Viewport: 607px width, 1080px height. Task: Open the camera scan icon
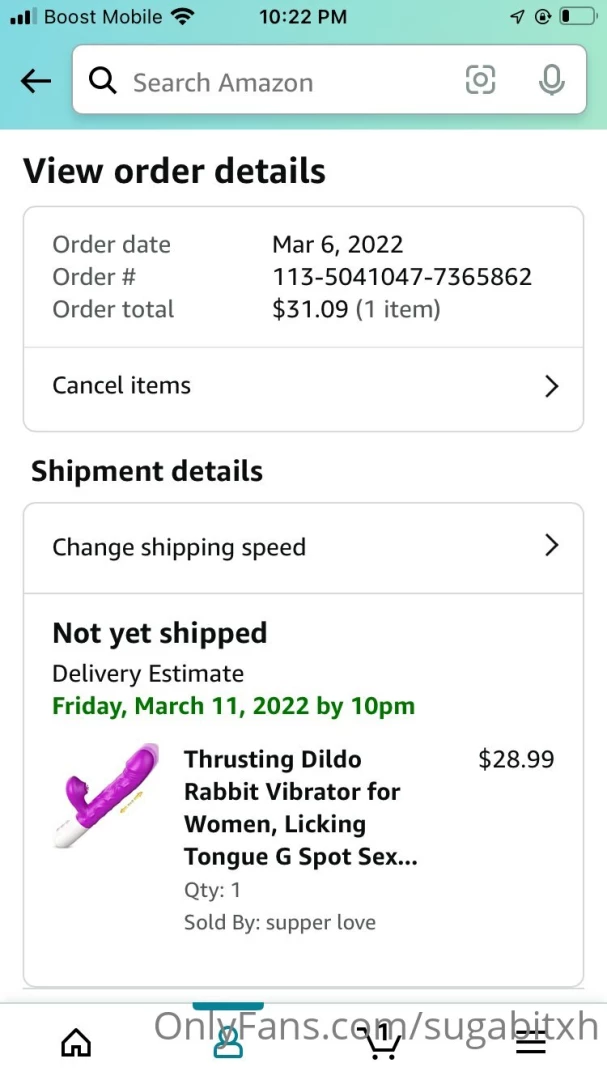tap(480, 81)
